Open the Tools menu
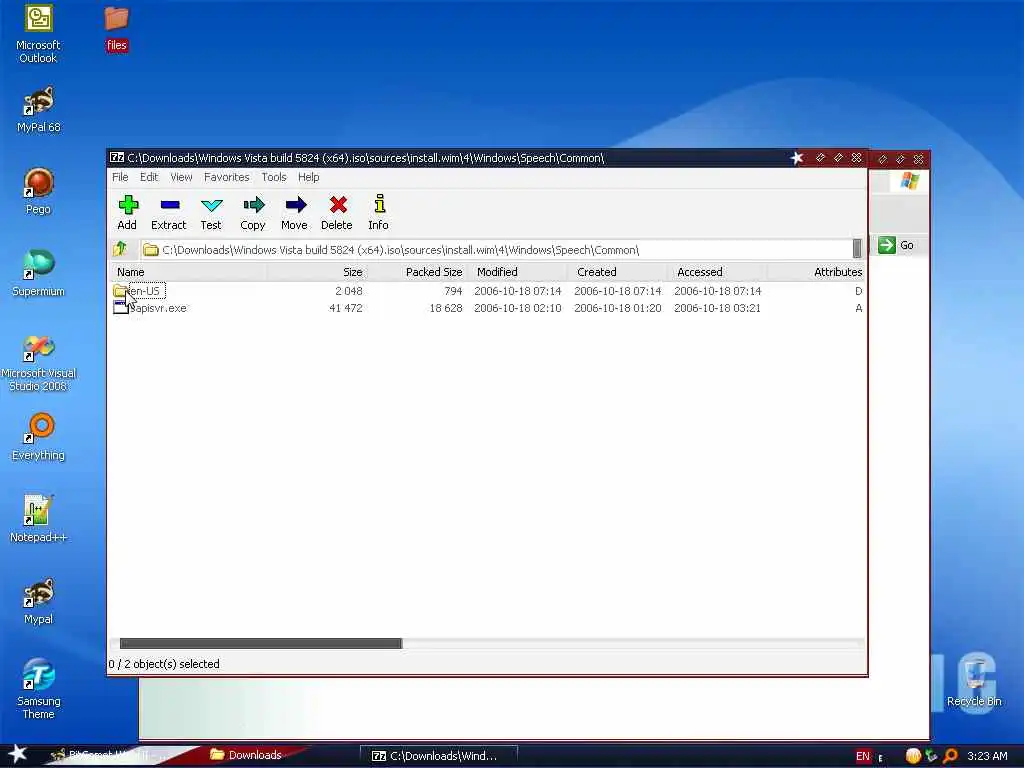The image size is (1024, 768). tap(274, 177)
